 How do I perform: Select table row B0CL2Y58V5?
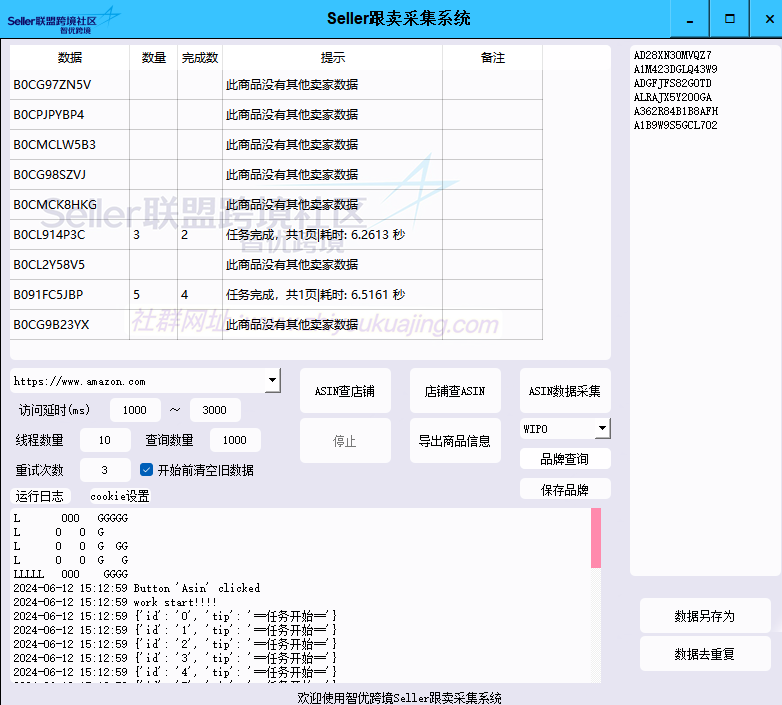point(276,264)
